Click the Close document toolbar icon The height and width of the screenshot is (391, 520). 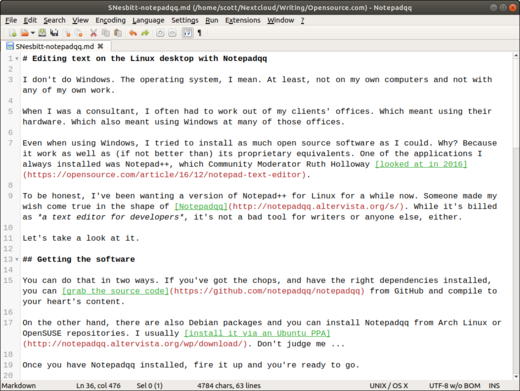point(67,33)
